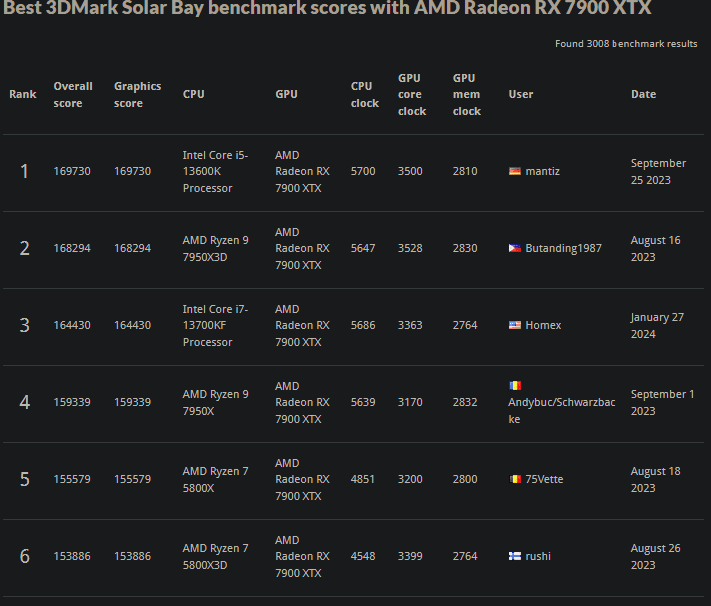Viewport: 711px width, 606px height.
Task: Select the Date column header
Action: click(643, 94)
